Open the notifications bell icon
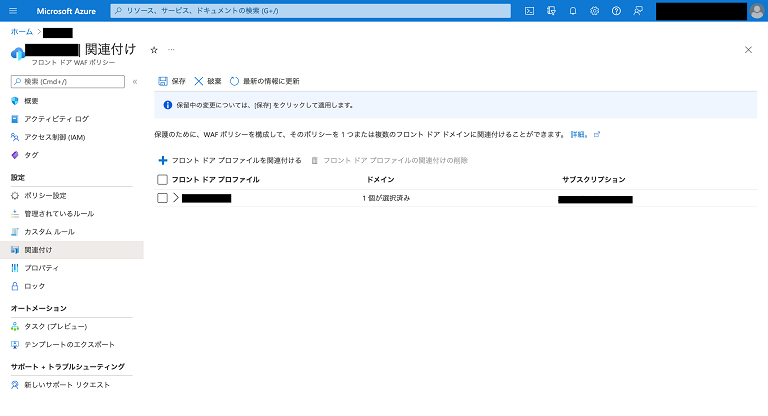 coord(573,10)
